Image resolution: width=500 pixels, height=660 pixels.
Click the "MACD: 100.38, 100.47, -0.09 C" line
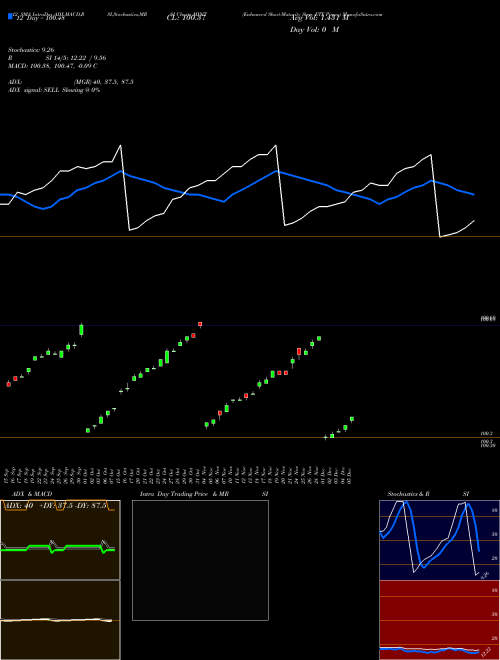point(53,66)
